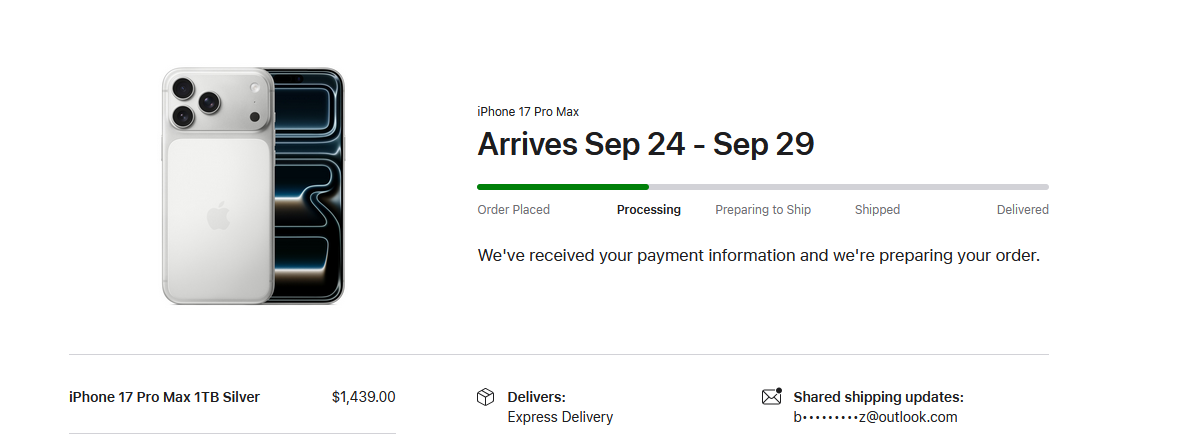This screenshot has width=1196, height=438.
Task: Select the Delivered step label
Action: (1022, 210)
